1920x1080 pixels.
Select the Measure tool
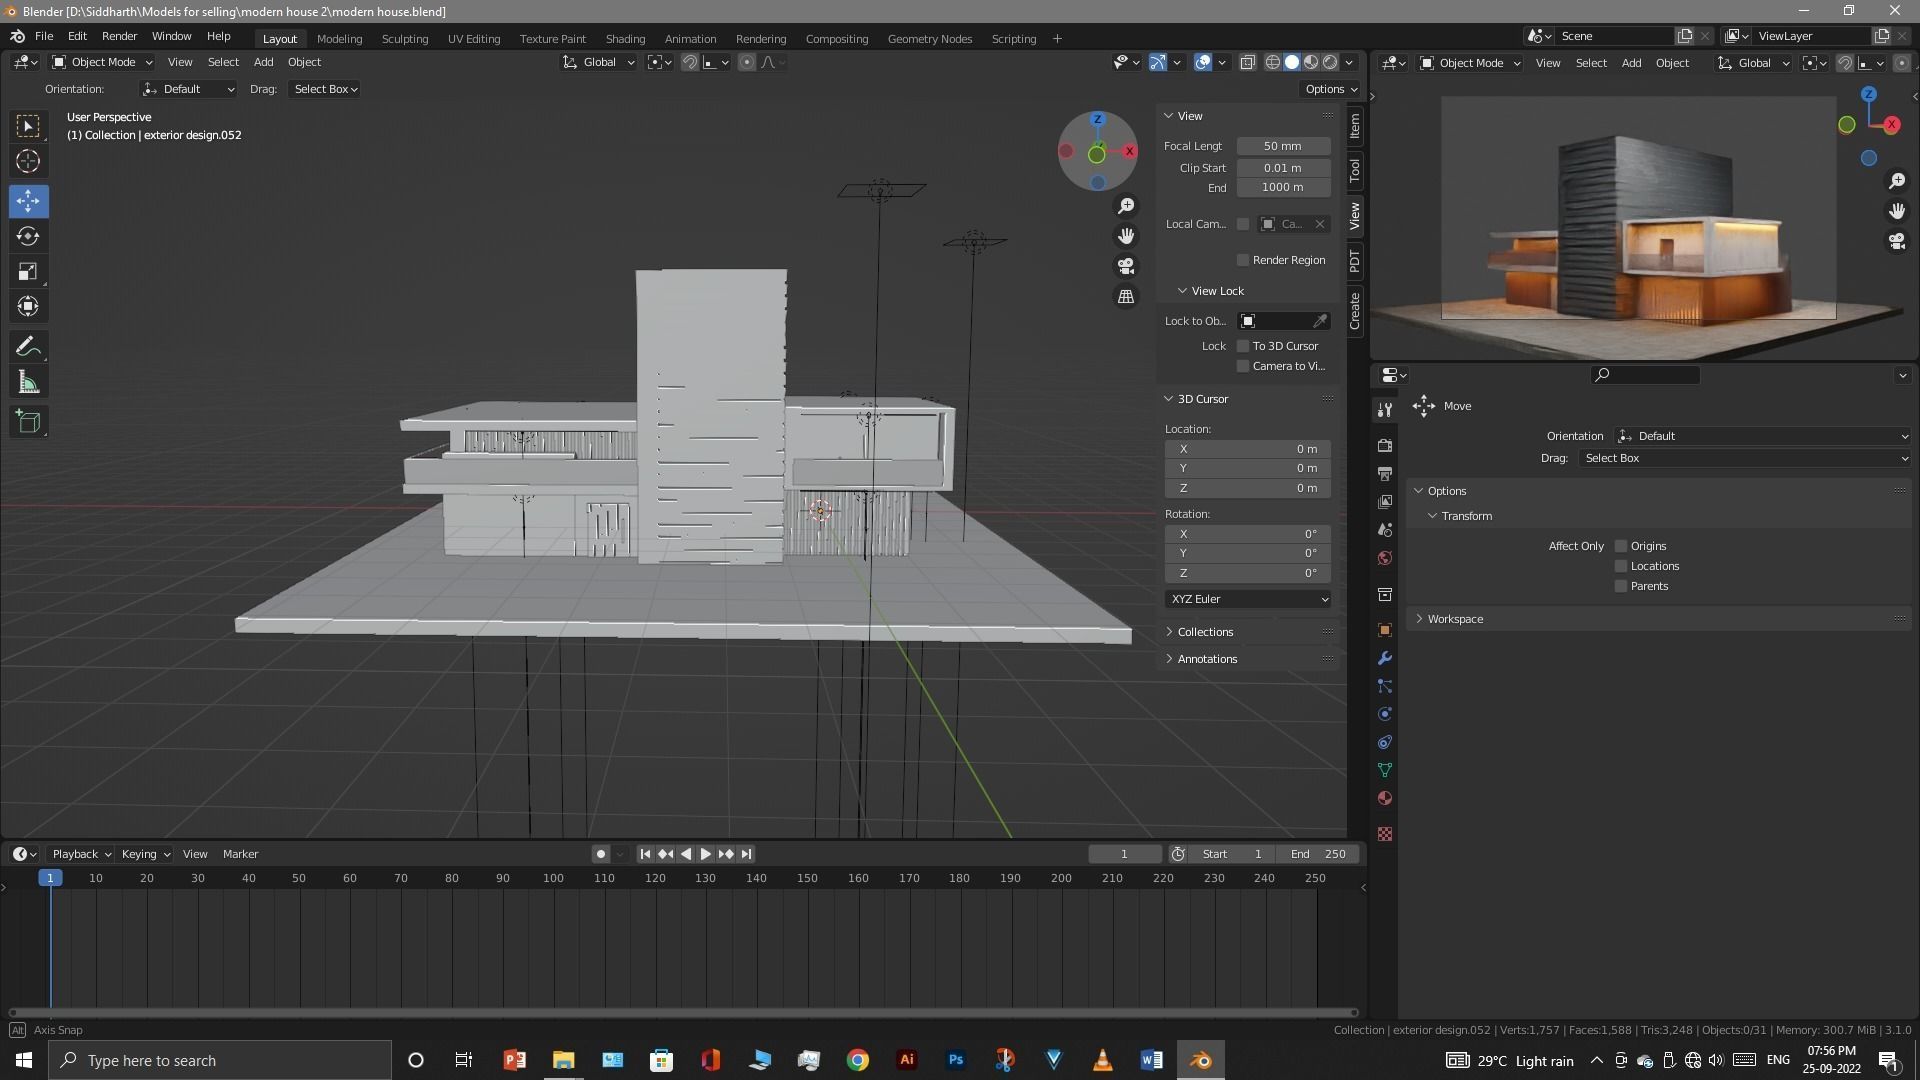tap(28, 382)
